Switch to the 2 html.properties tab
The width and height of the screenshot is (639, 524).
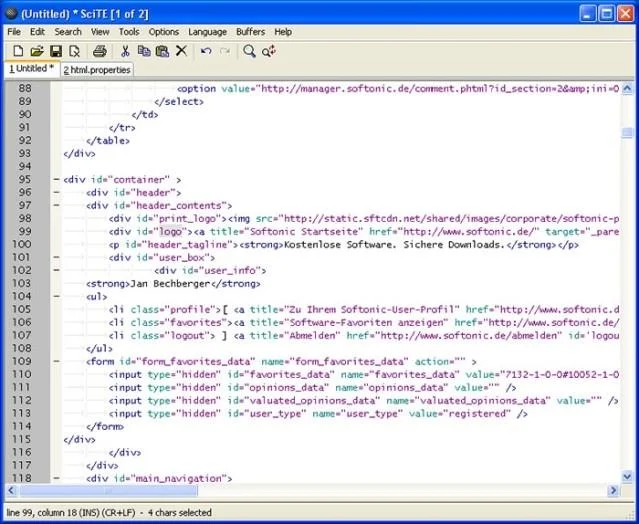tap(97, 70)
